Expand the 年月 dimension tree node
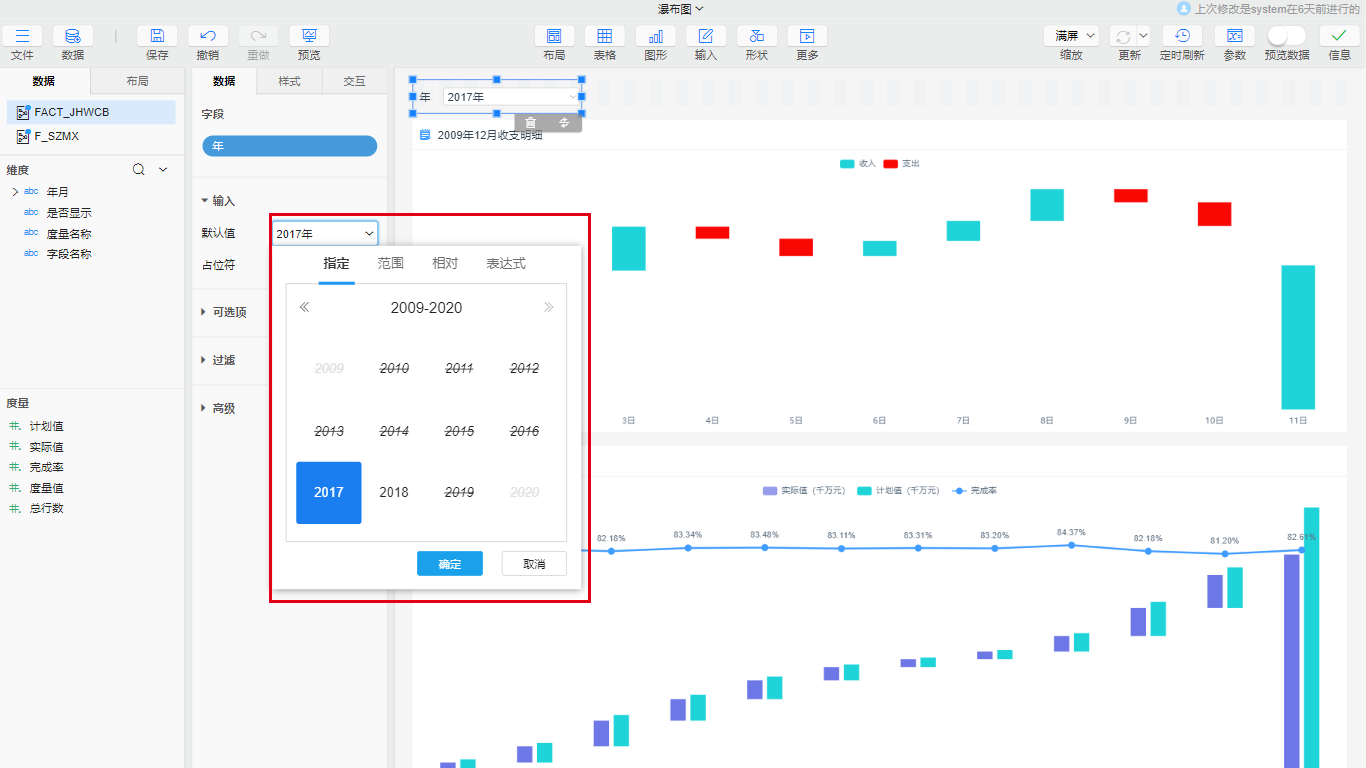Image resolution: width=1366 pixels, height=768 pixels. coord(15,191)
